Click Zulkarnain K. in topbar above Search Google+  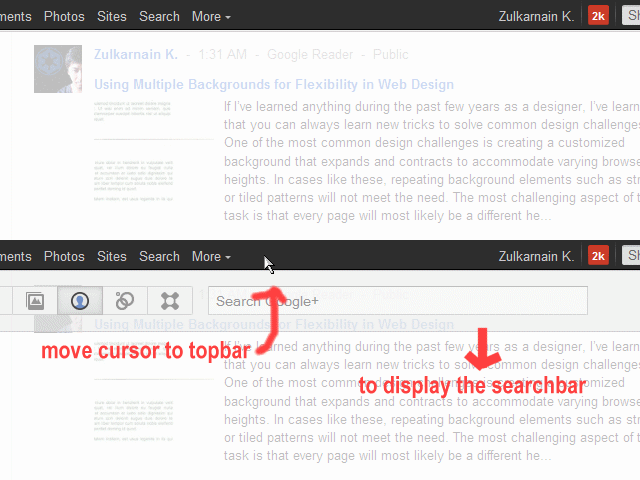tap(536, 256)
